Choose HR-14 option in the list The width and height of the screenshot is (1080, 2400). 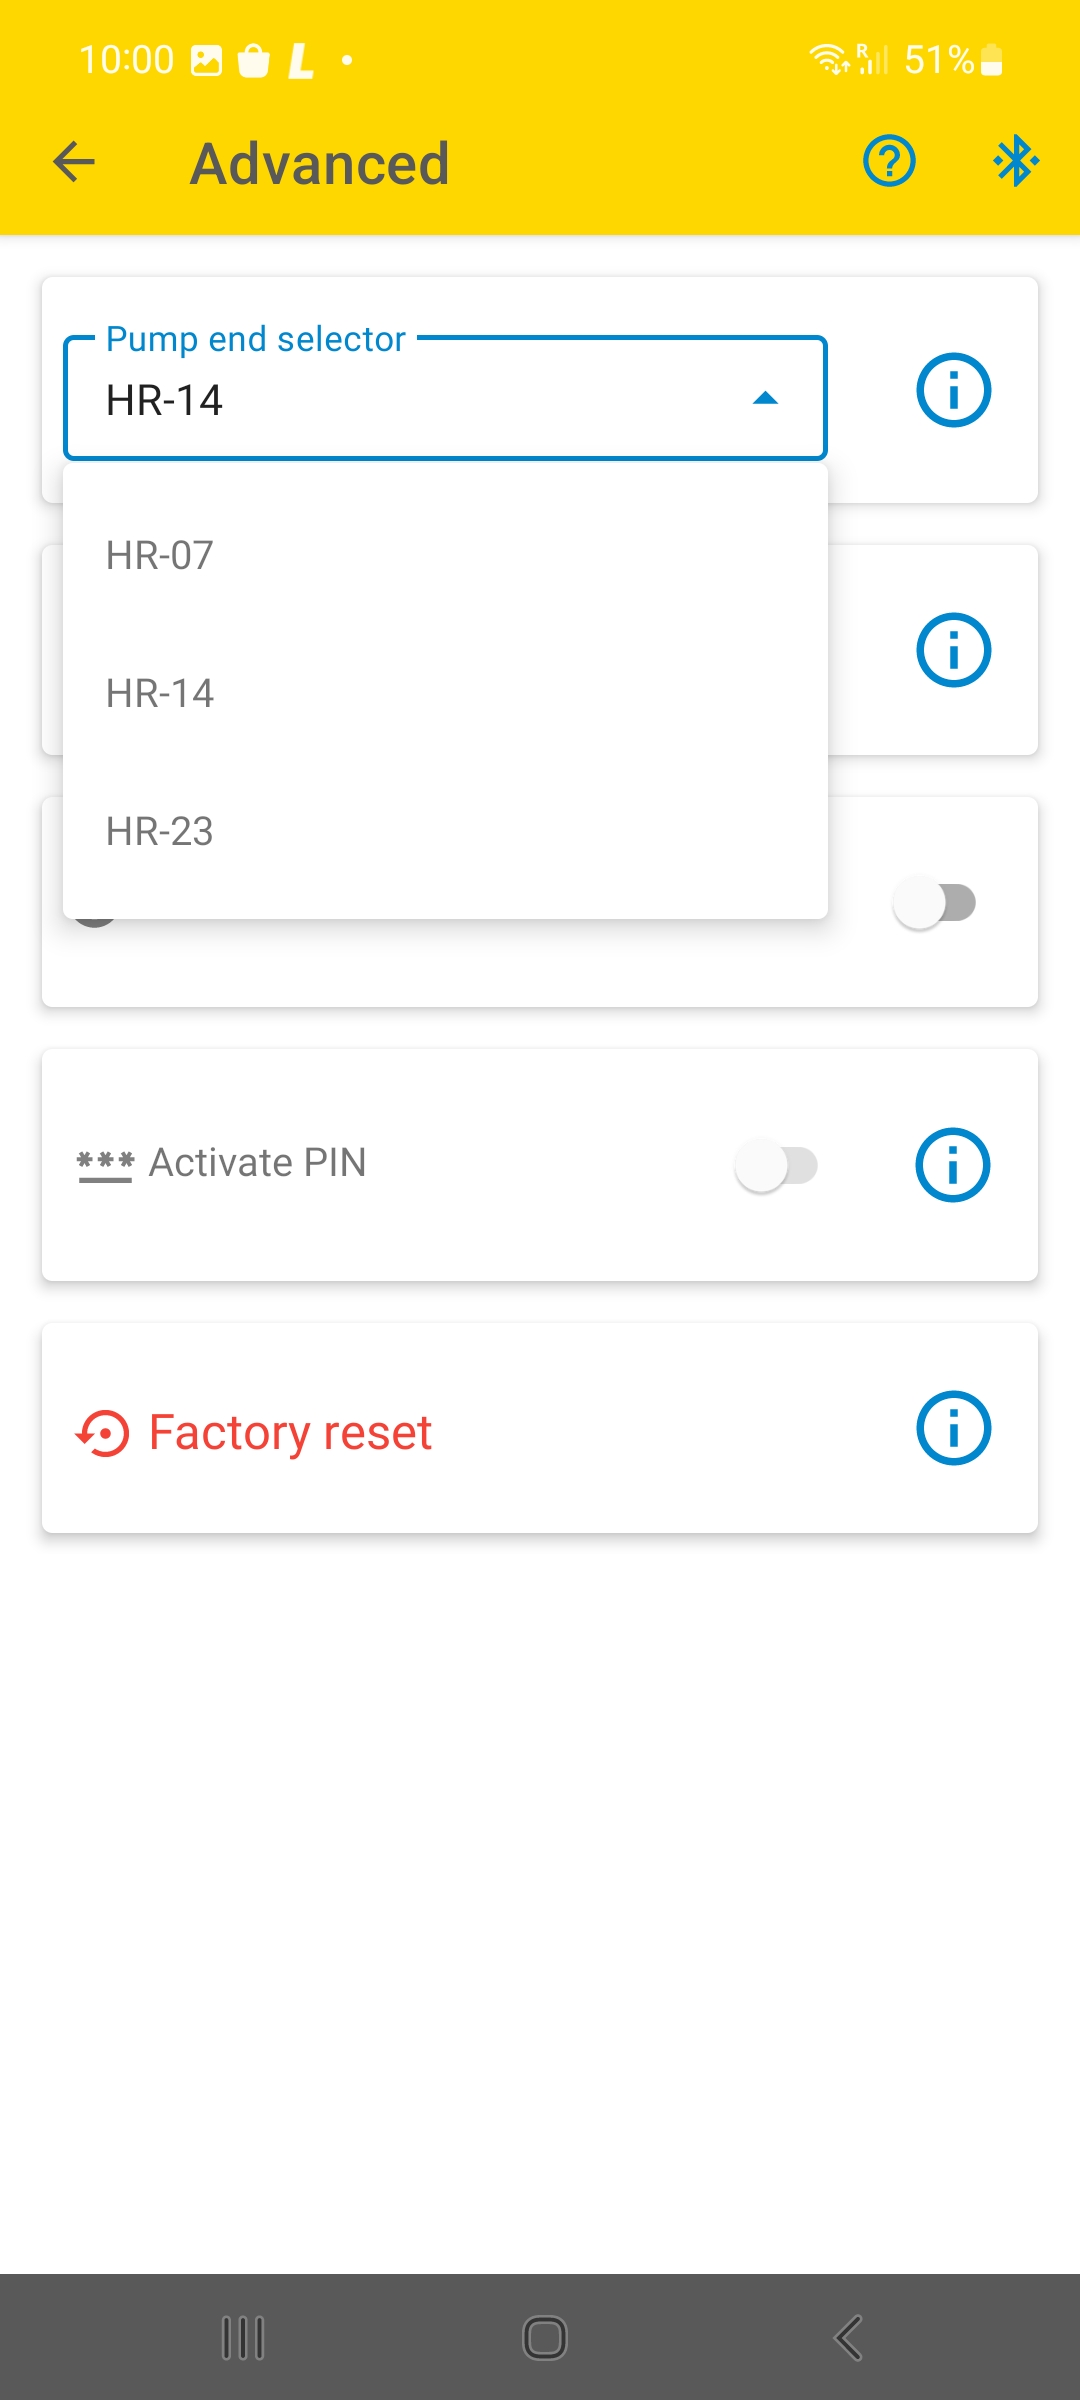tap(445, 693)
